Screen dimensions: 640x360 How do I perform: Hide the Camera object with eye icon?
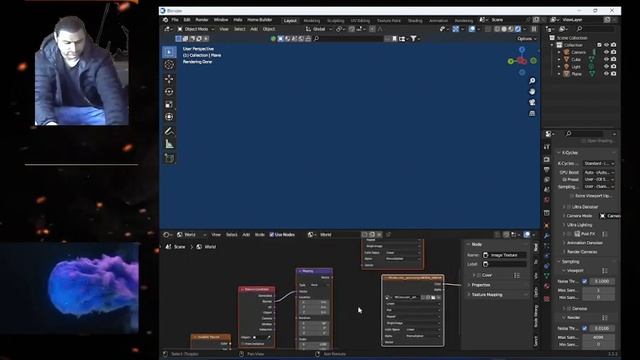click(x=607, y=52)
